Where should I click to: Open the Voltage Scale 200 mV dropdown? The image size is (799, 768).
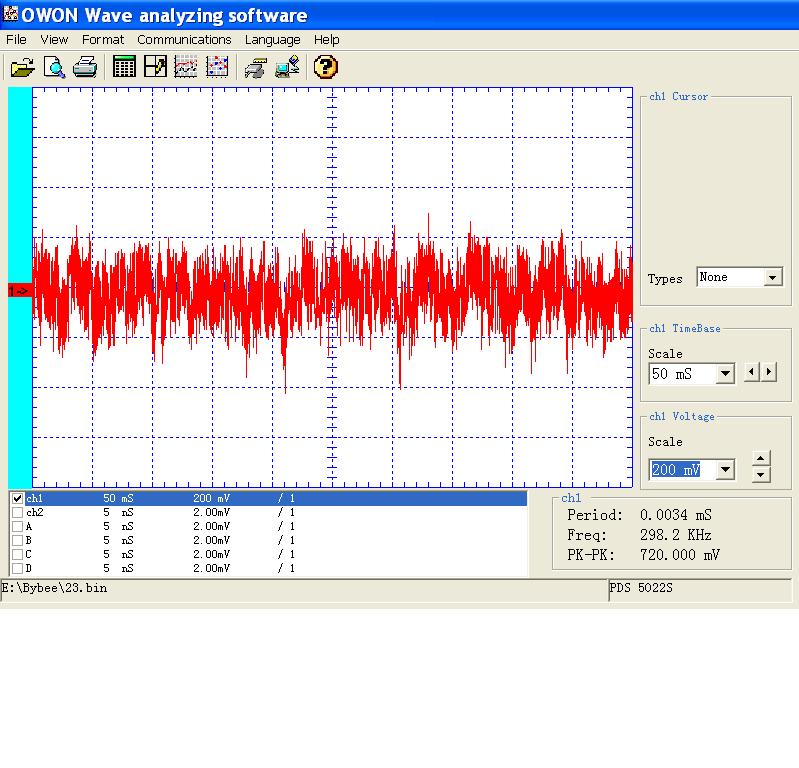point(725,469)
